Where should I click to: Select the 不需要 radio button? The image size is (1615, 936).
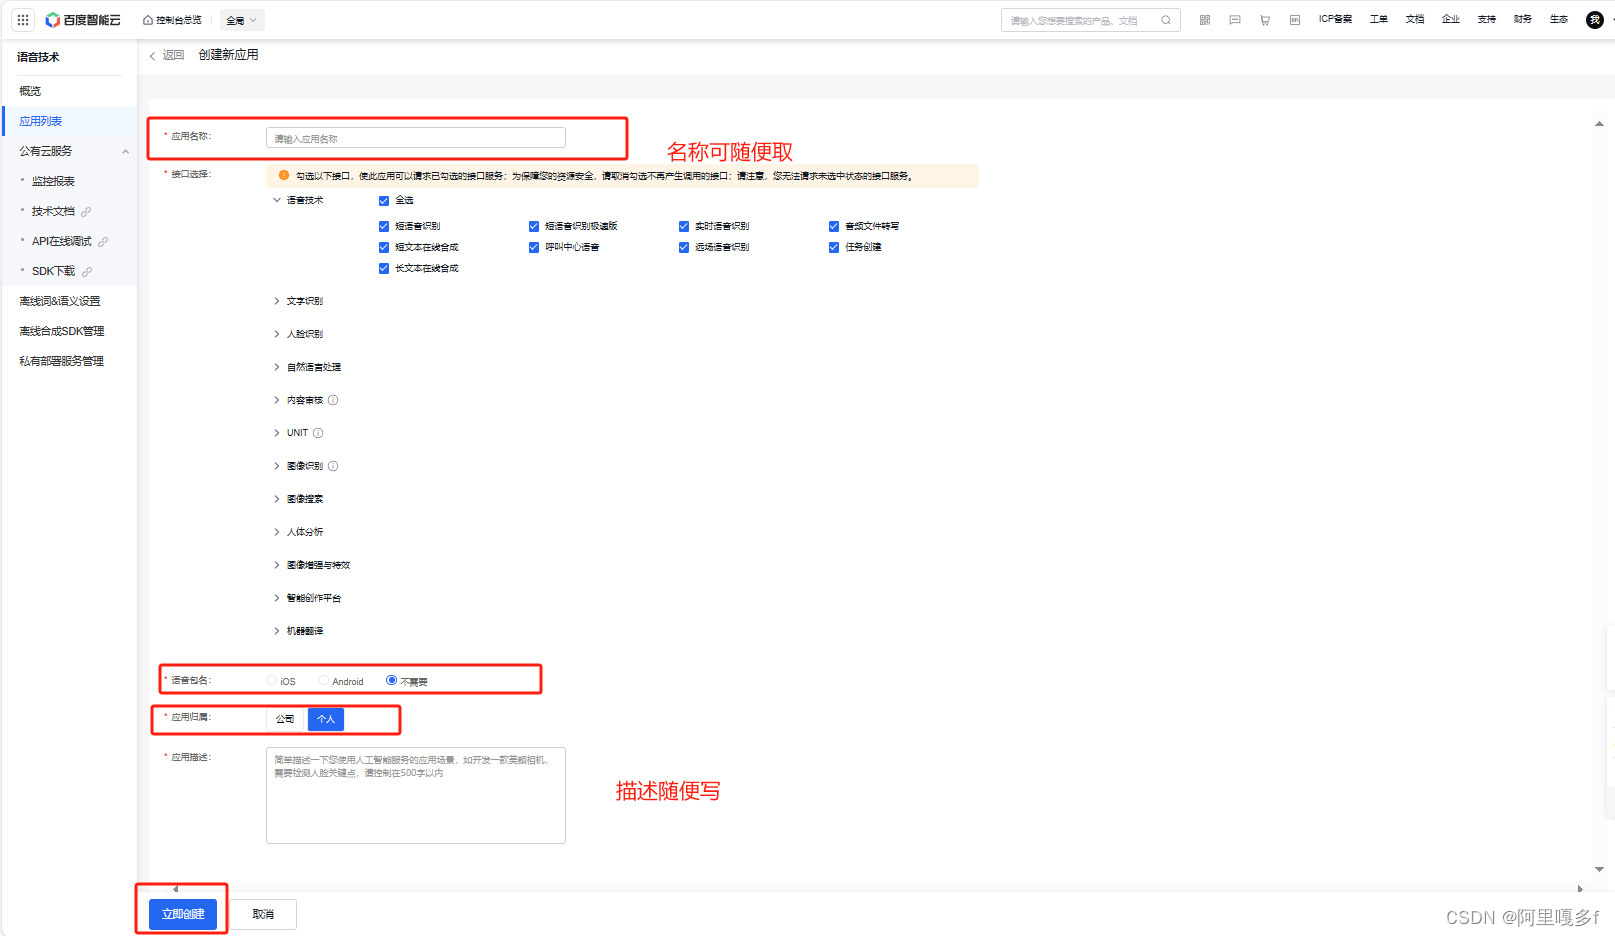[391, 680]
